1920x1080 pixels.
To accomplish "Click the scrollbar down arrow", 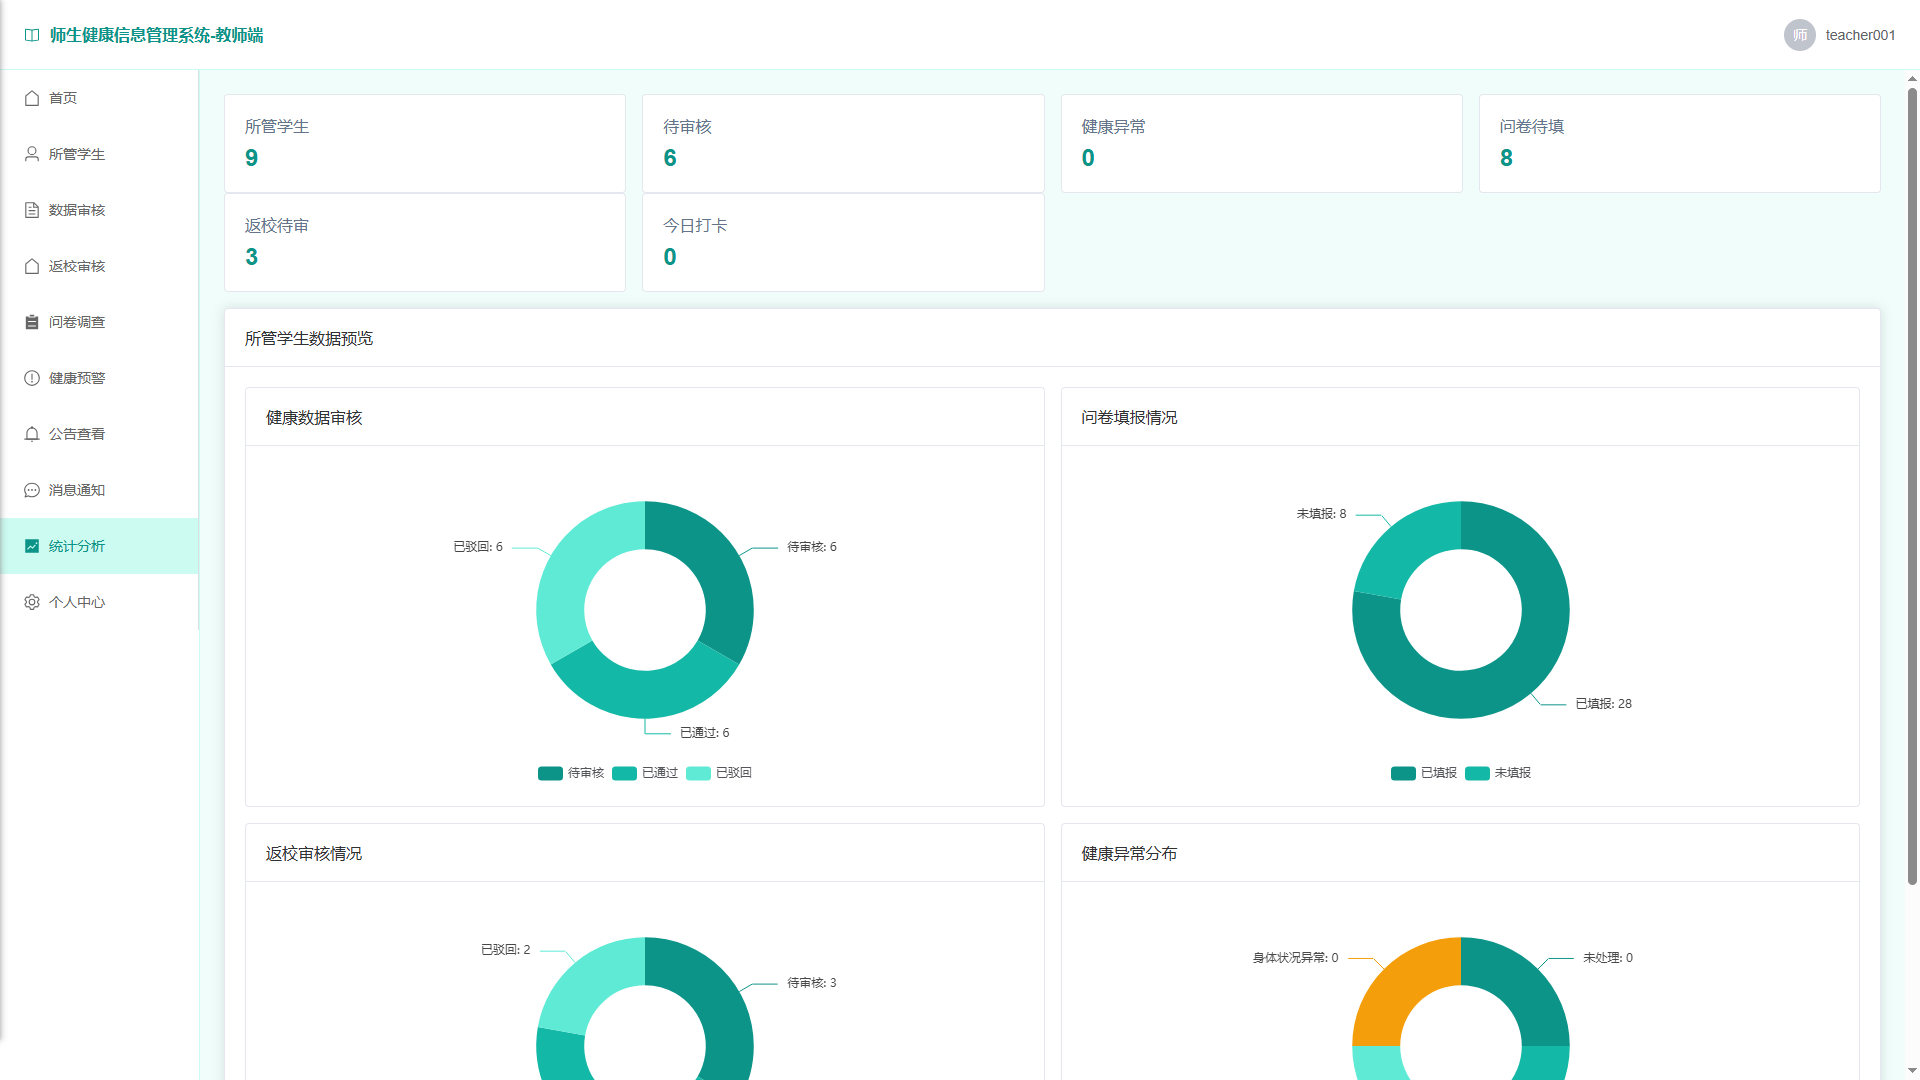I will click(1912, 1071).
